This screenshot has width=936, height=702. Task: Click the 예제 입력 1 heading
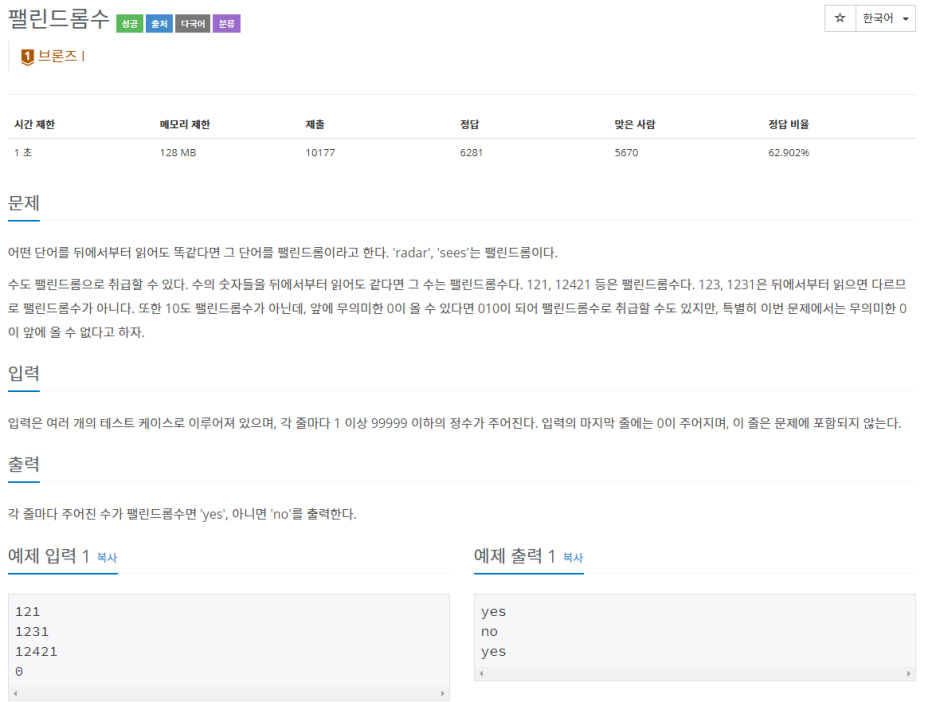(48, 556)
